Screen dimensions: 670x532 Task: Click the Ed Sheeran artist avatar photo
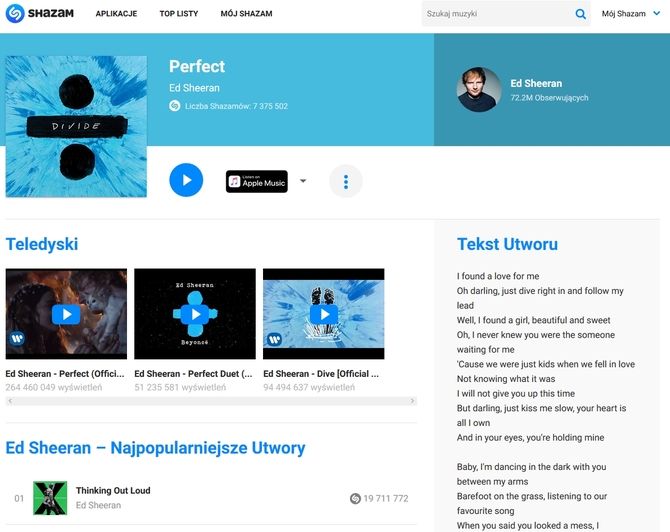[x=479, y=89]
